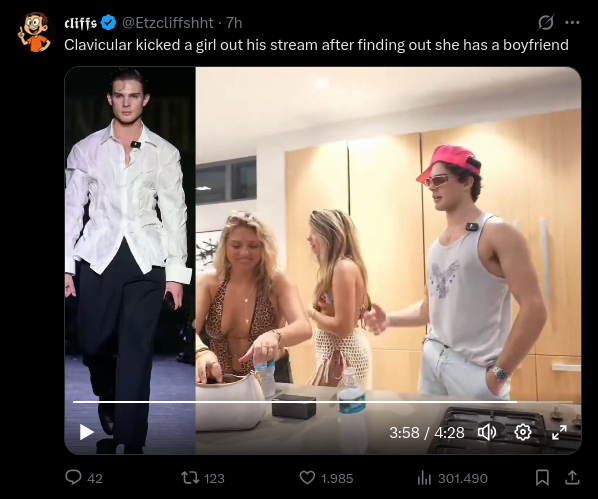Viewport: 598px width, 499px height.
Task: Click the 3:58 / 4:28 time display
Action: pyautogui.click(x=427, y=433)
